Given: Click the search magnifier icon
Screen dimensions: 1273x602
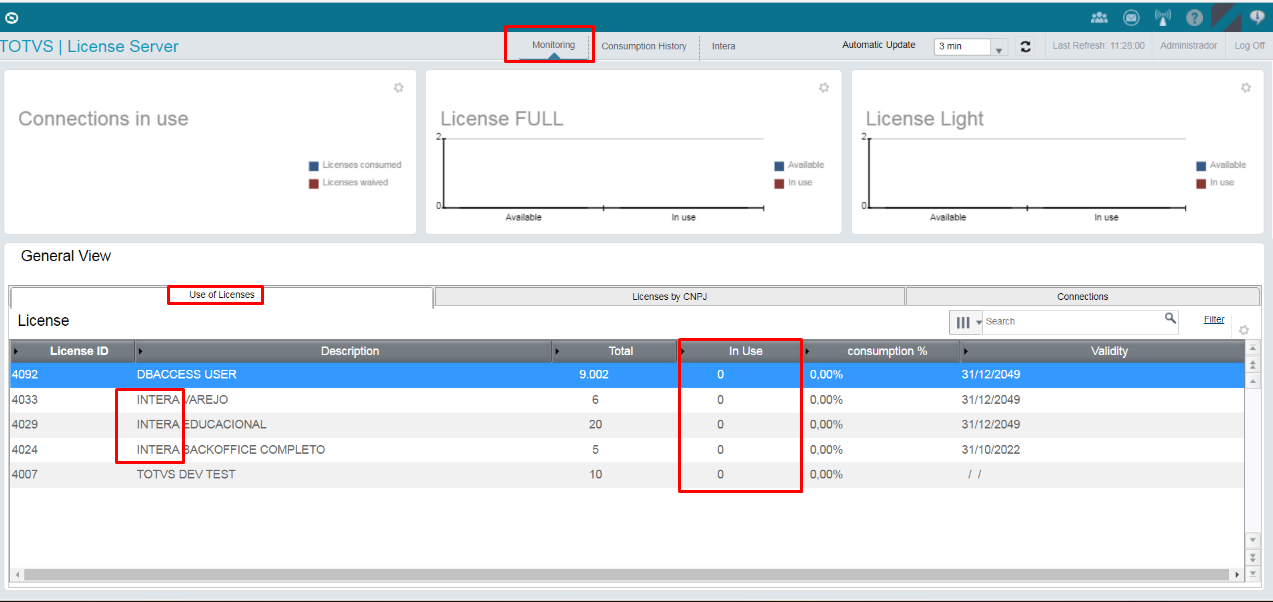Looking at the screenshot, I should (x=1170, y=321).
